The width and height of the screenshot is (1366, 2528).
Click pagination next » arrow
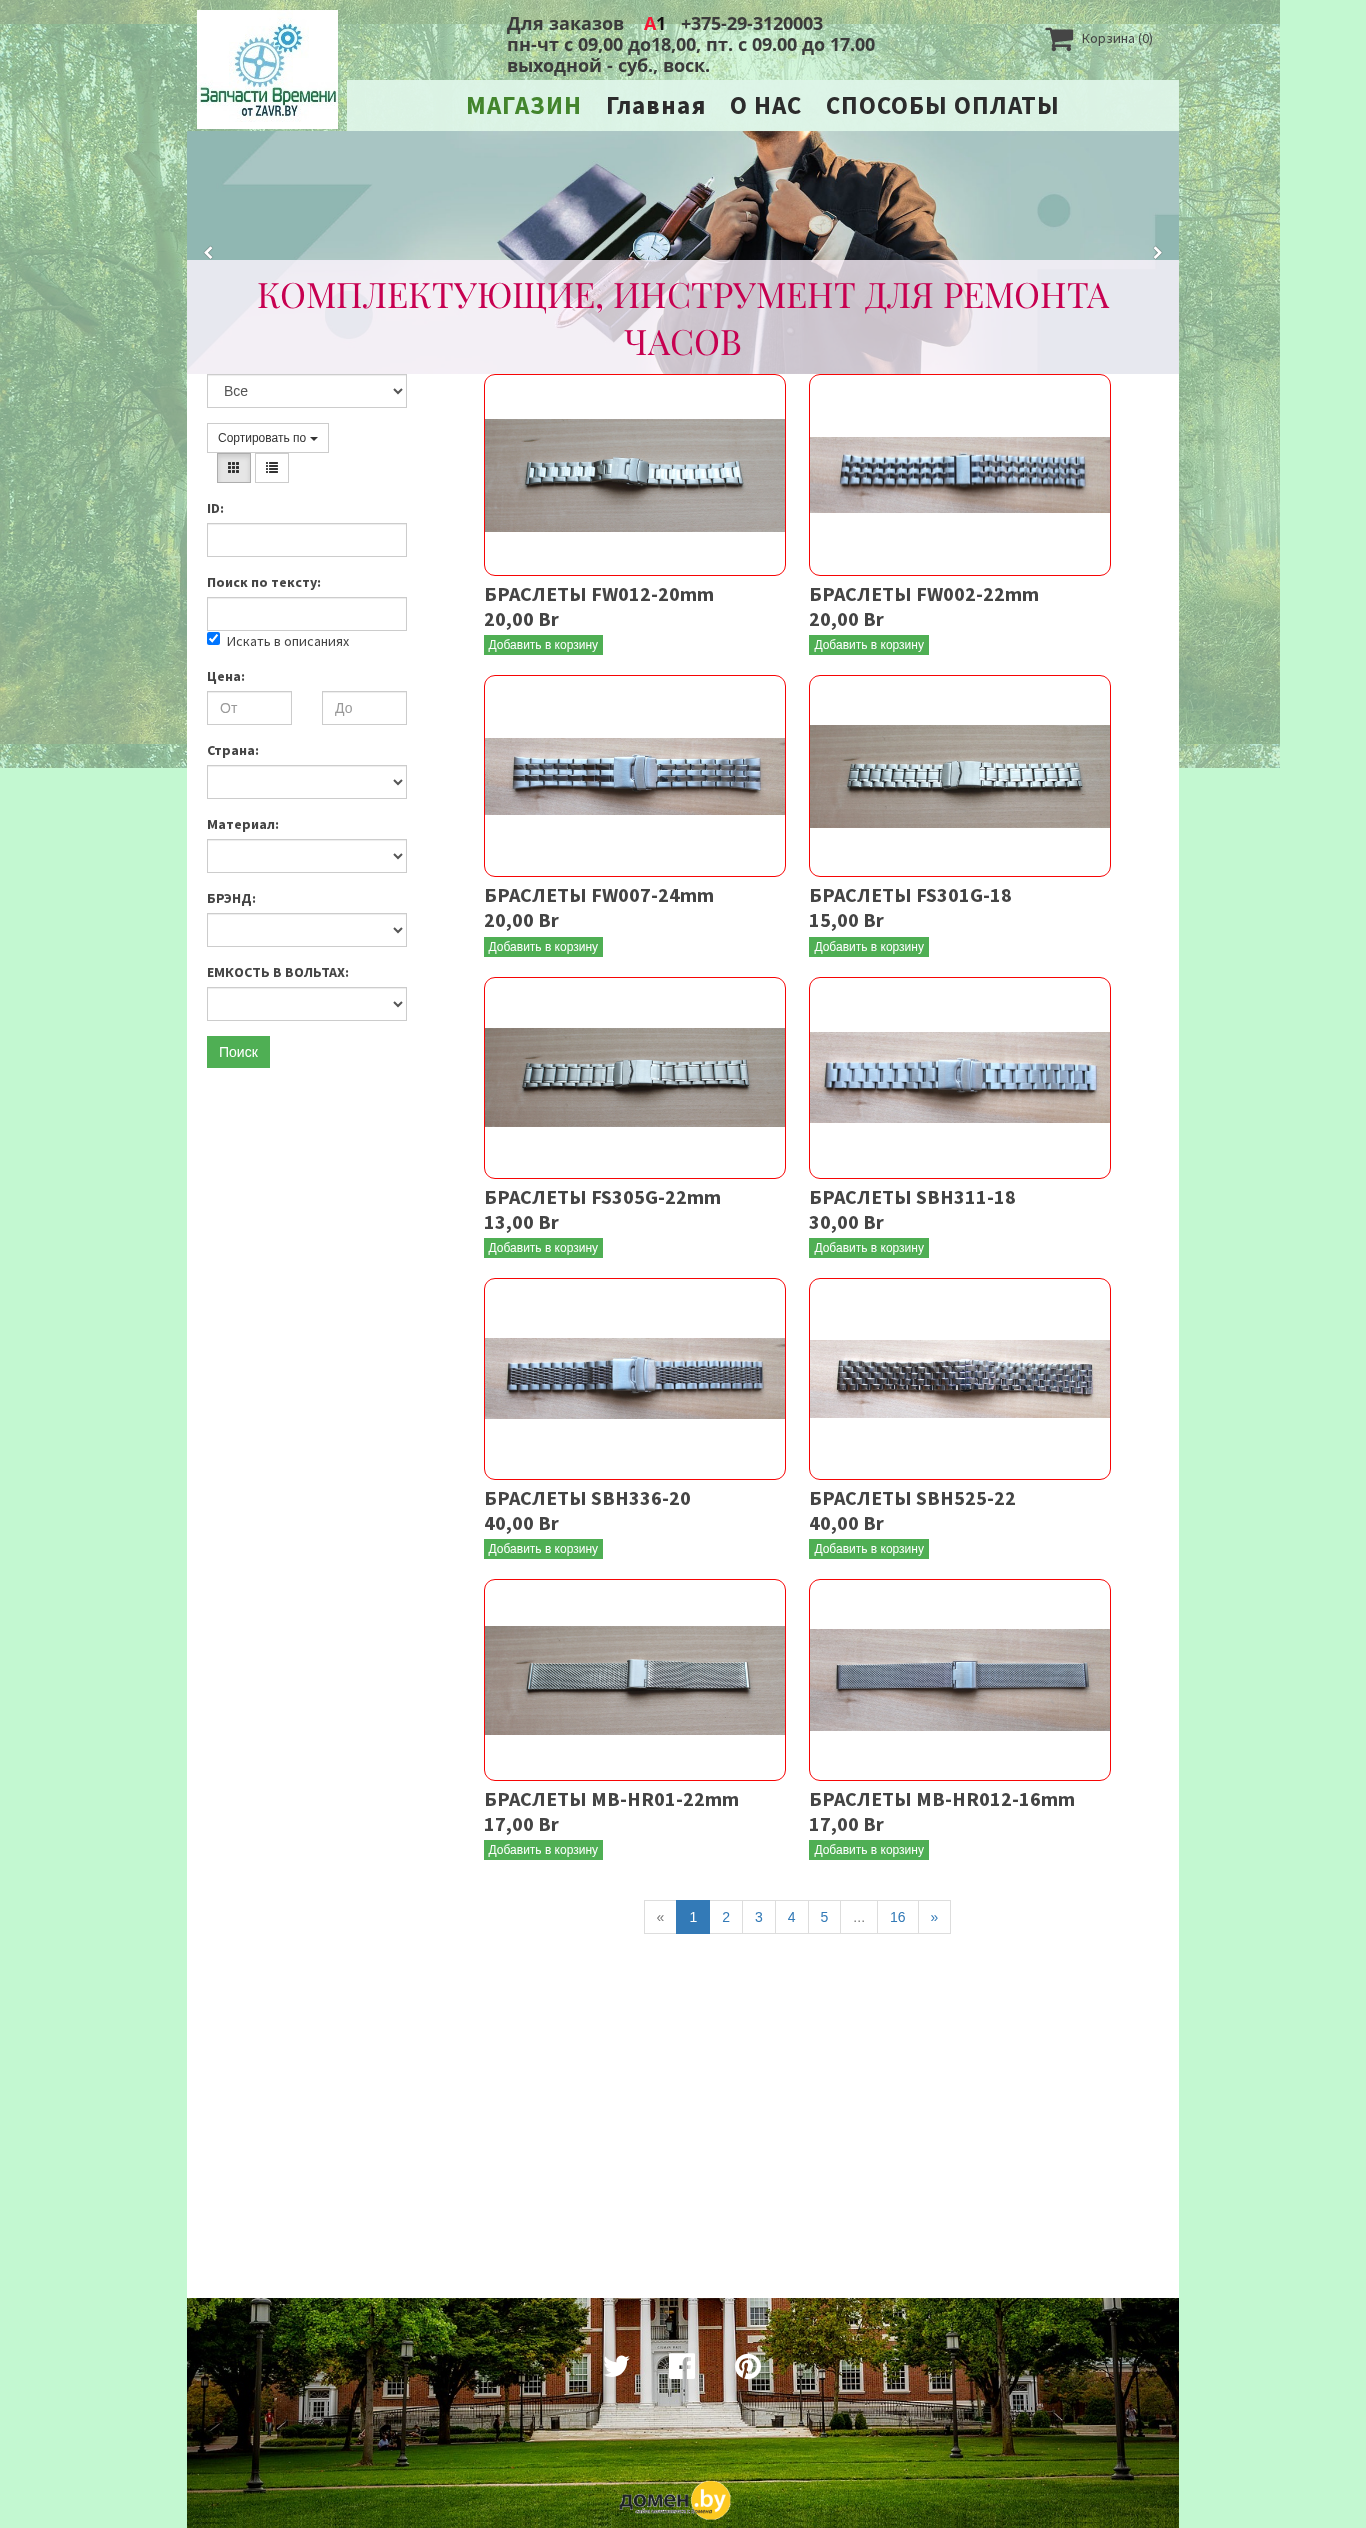click(934, 1917)
